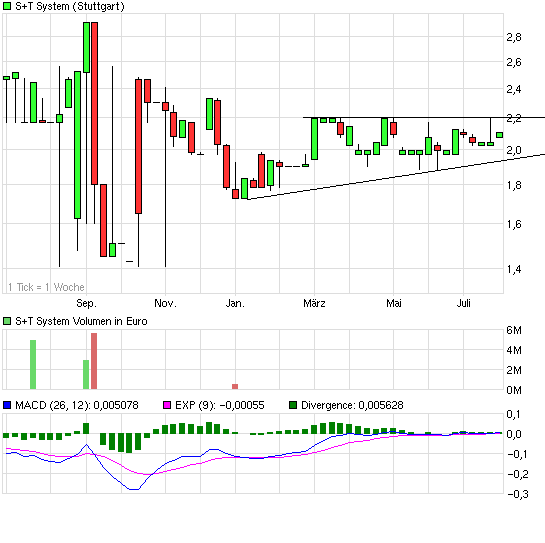Viewport: 545px width, 543px height.
Task: Click the 2,8 price axis label
Action: coord(514,37)
